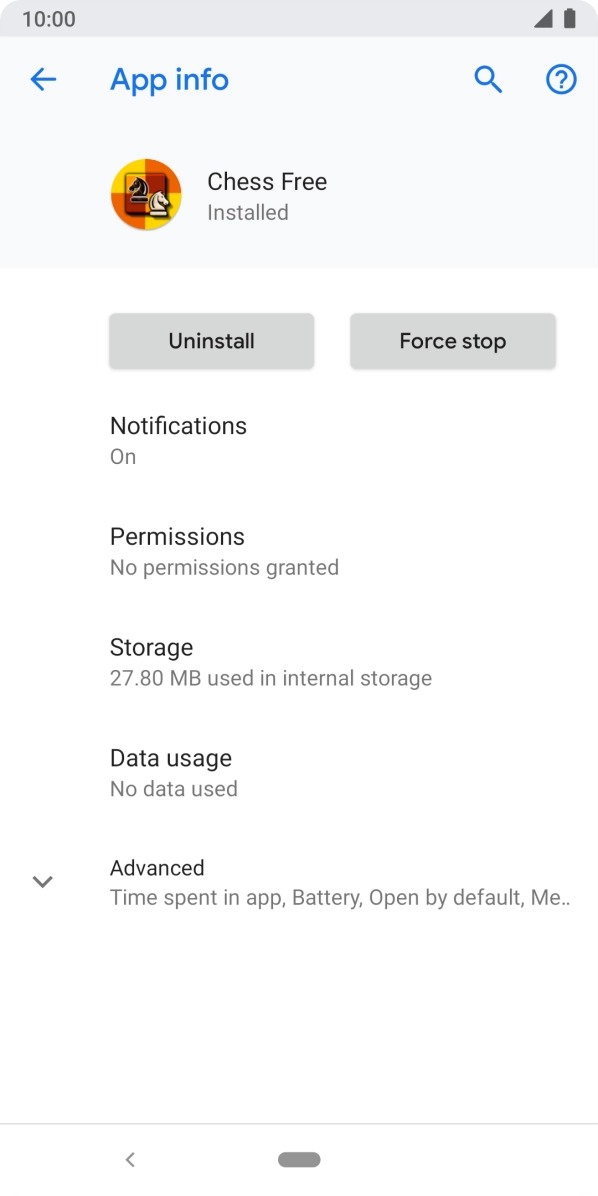This screenshot has width=598, height=1196.
Task: Click the Chess Free app icon
Action: tap(146, 194)
